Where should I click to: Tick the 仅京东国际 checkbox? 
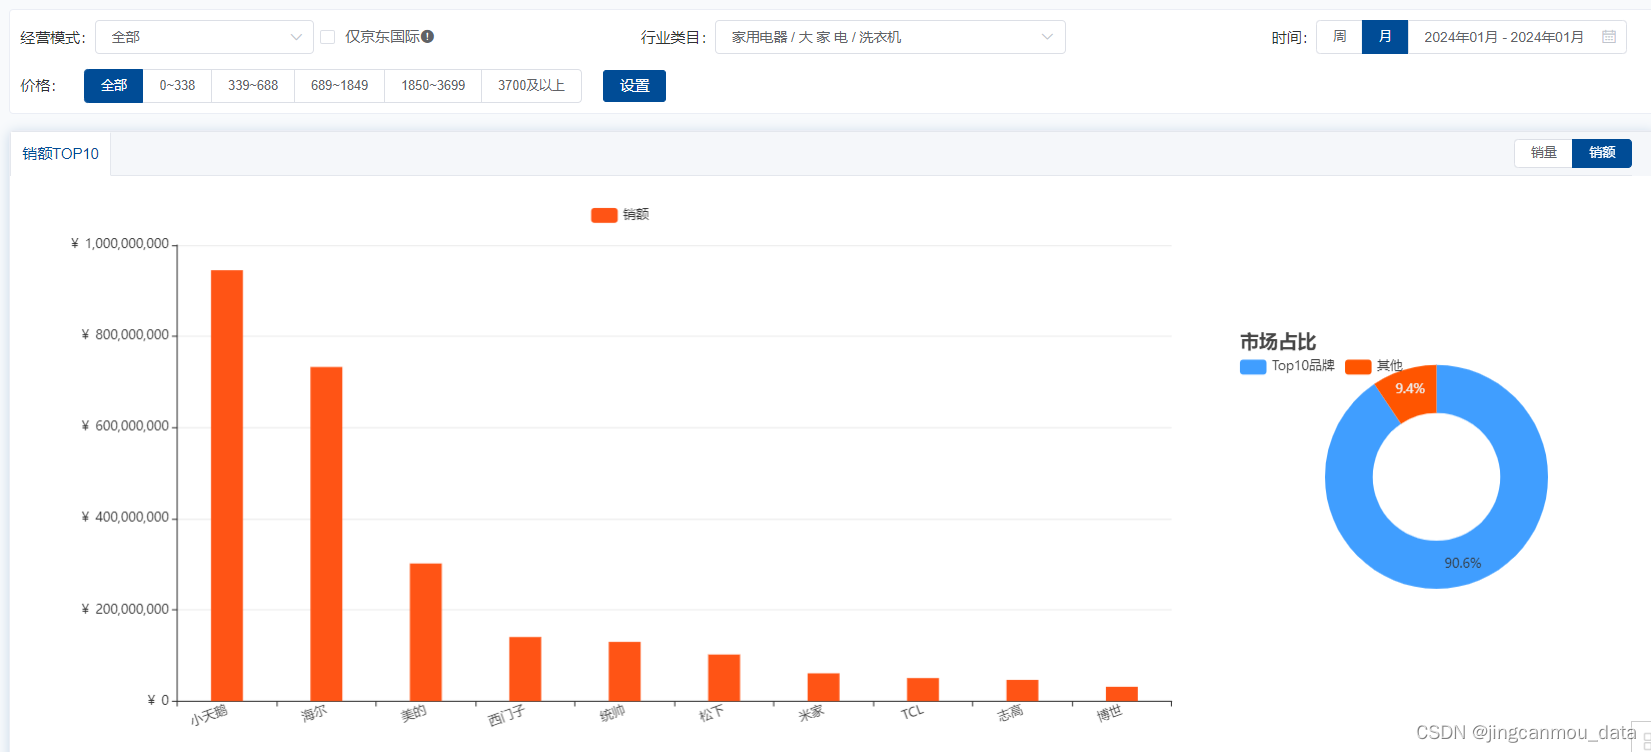click(x=327, y=37)
